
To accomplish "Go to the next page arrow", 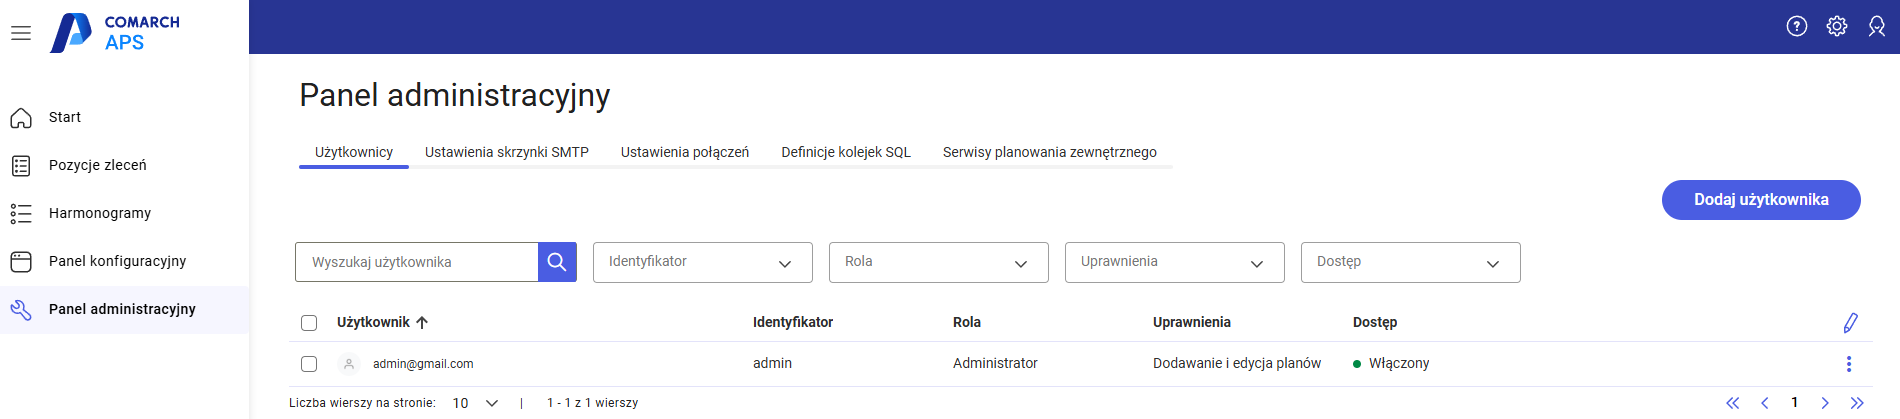I will 1824,403.
